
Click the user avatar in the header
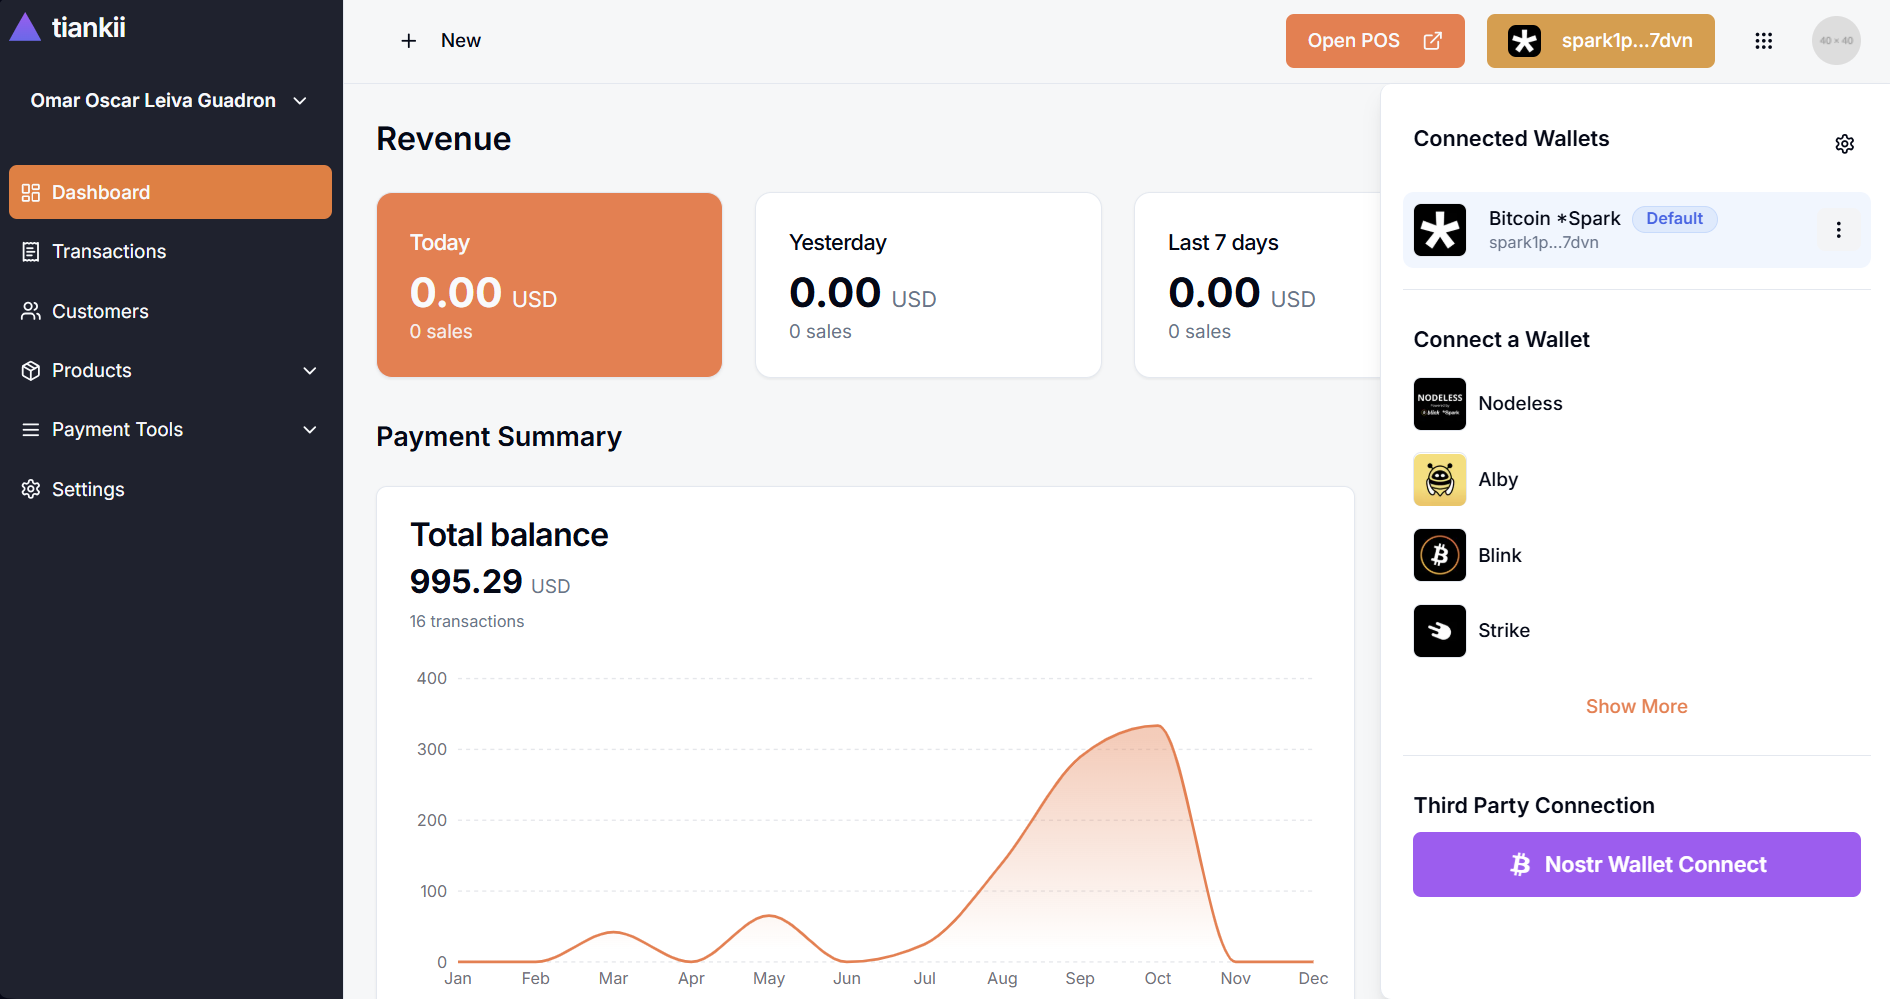(x=1835, y=41)
